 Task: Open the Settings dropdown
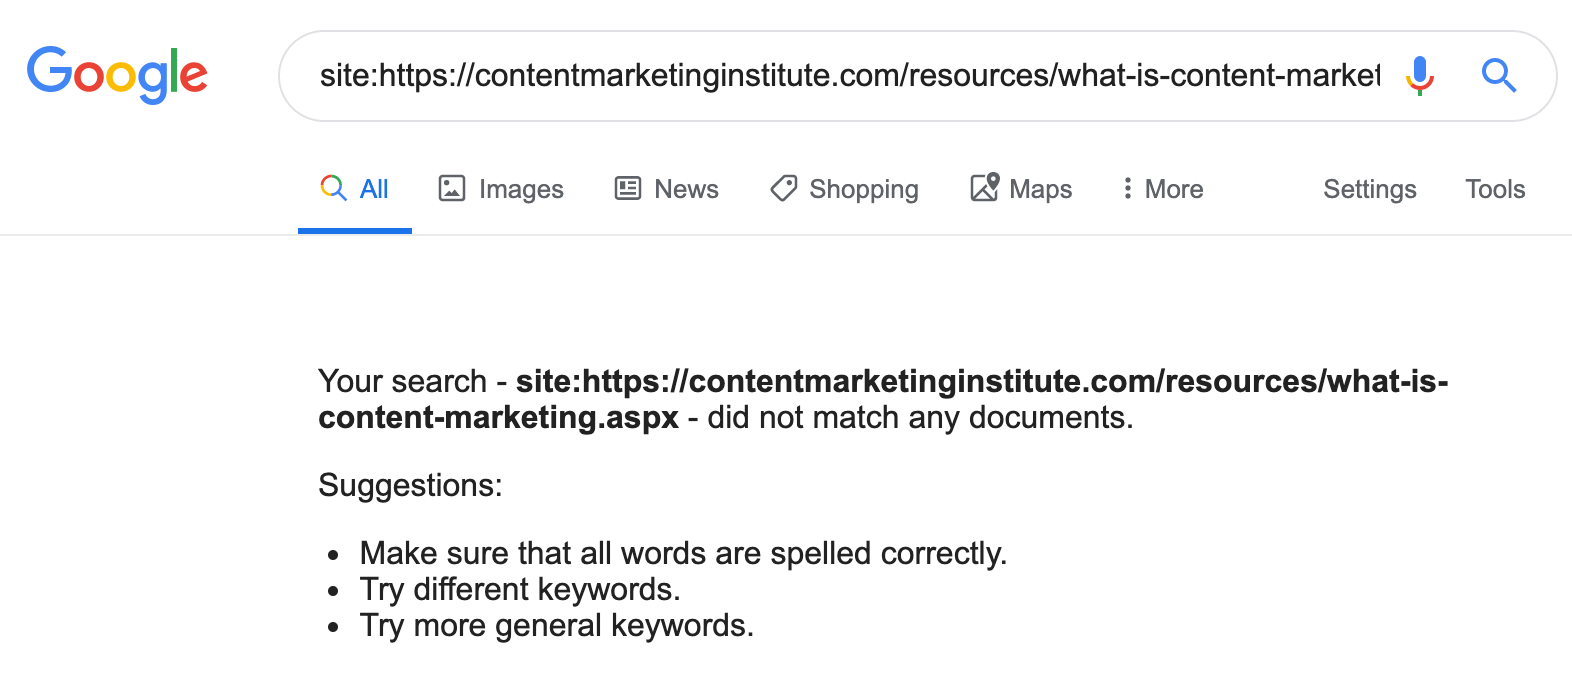(1369, 189)
